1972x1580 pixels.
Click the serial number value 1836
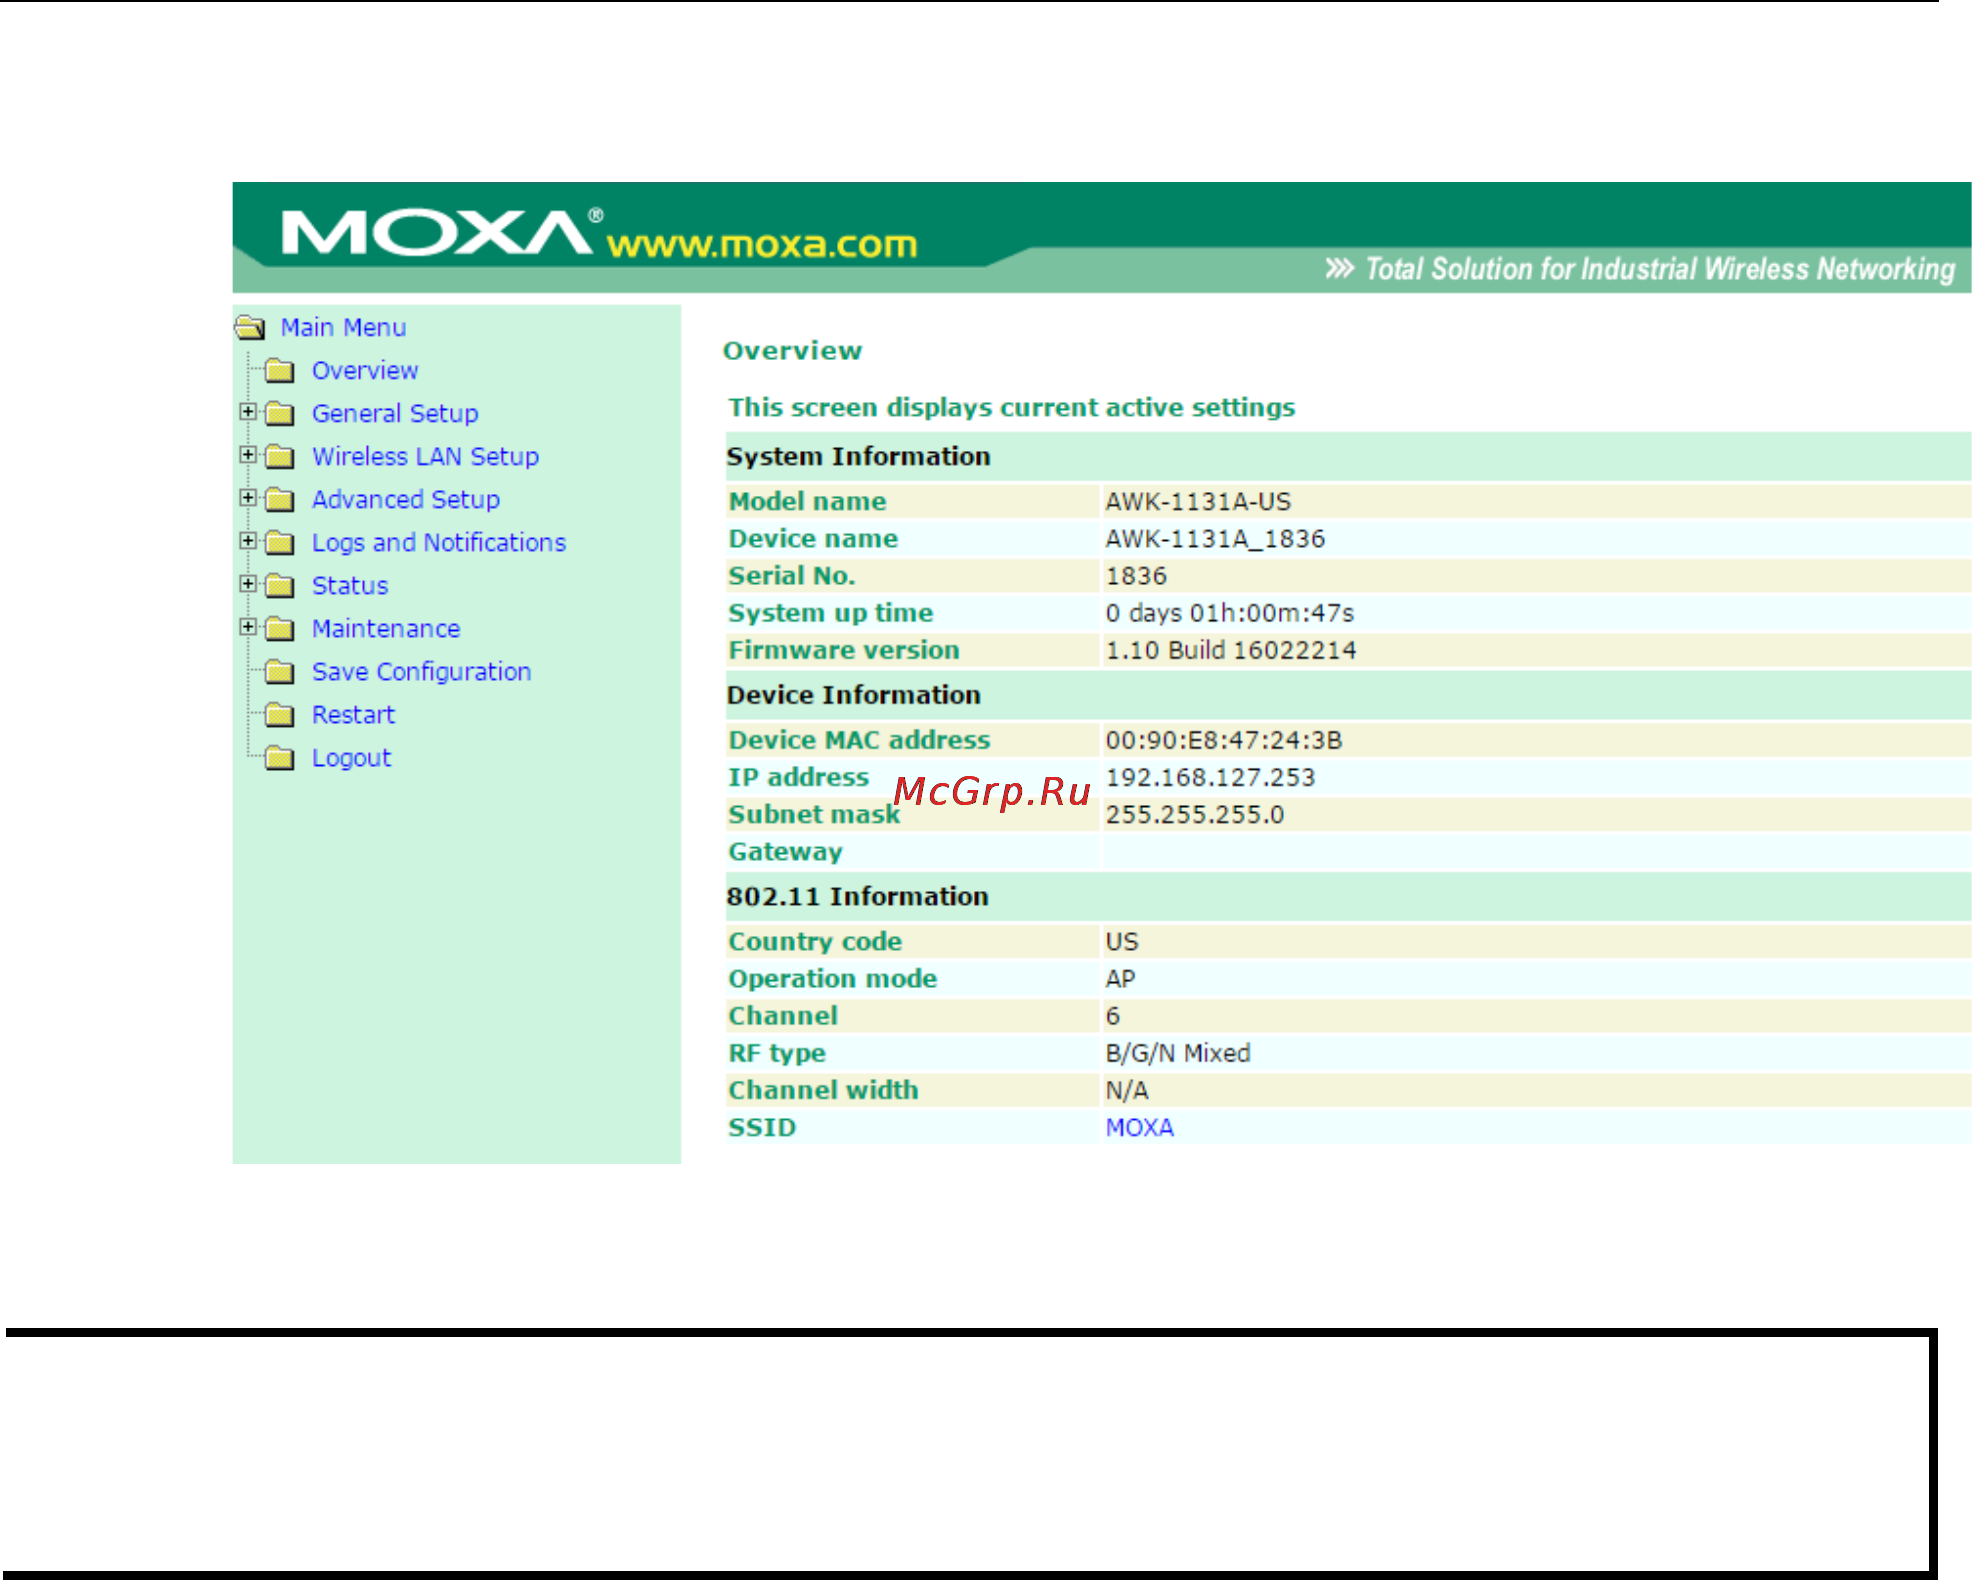1136,576
